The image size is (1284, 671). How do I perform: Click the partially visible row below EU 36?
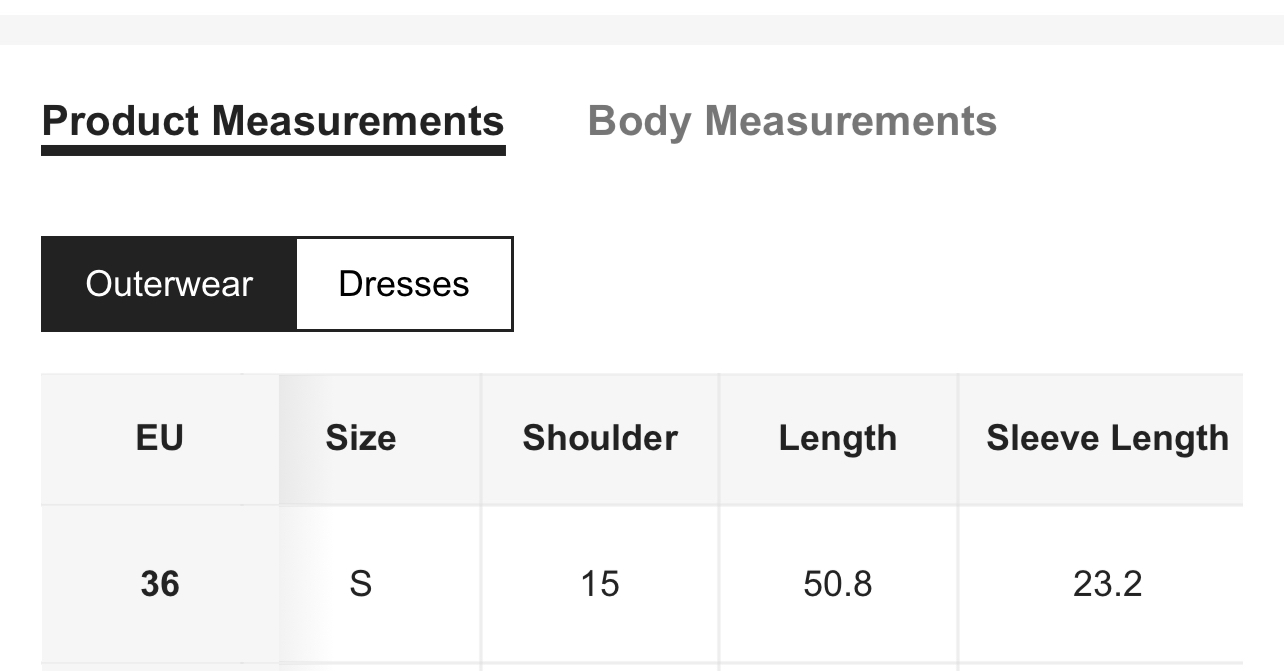160,666
